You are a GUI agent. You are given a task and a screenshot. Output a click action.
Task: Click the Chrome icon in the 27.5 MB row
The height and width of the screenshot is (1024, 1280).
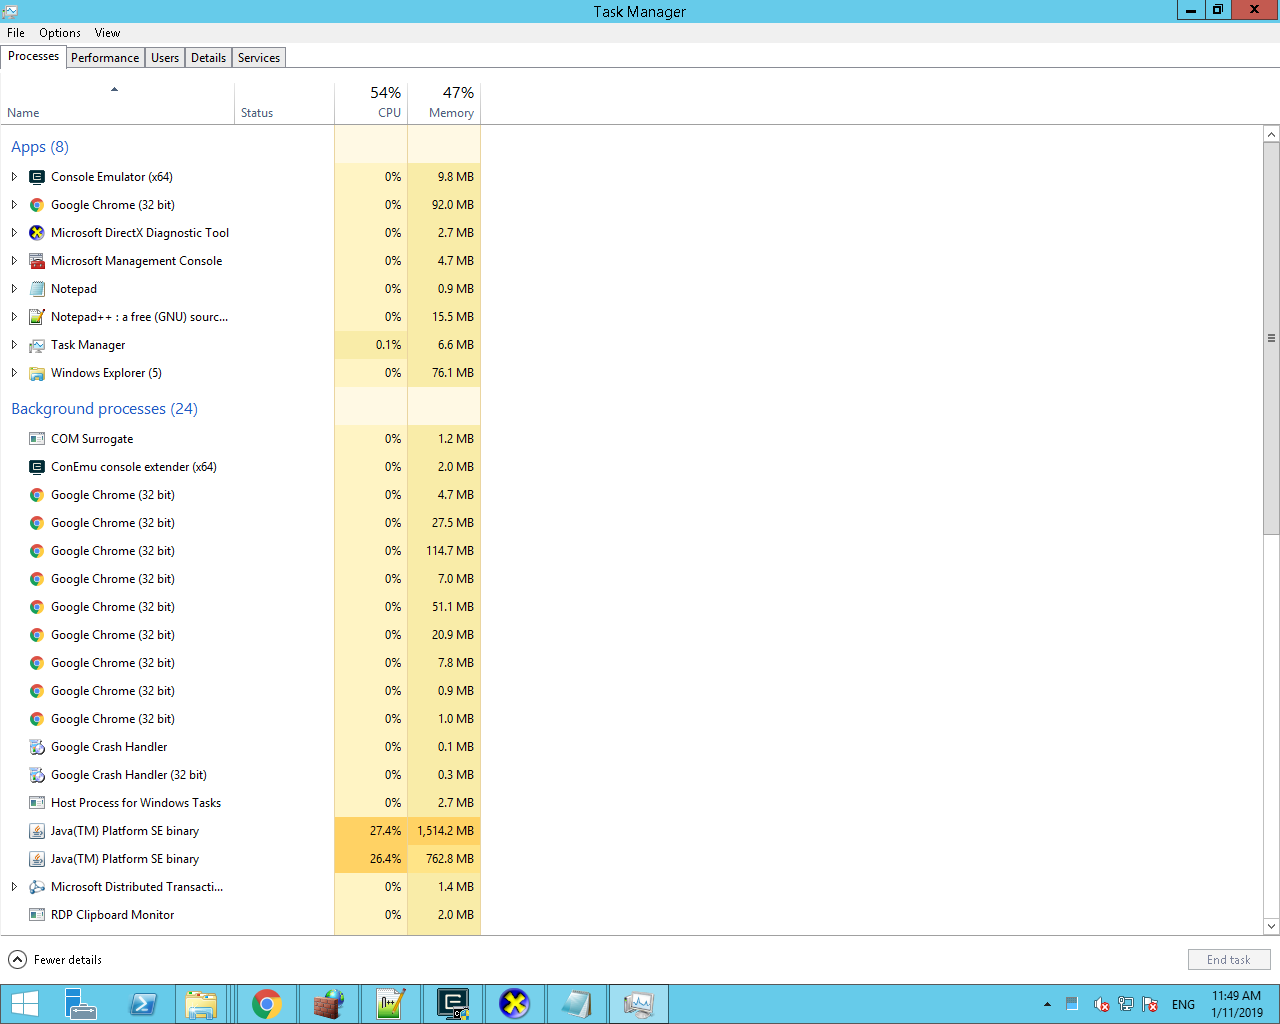coord(37,523)
